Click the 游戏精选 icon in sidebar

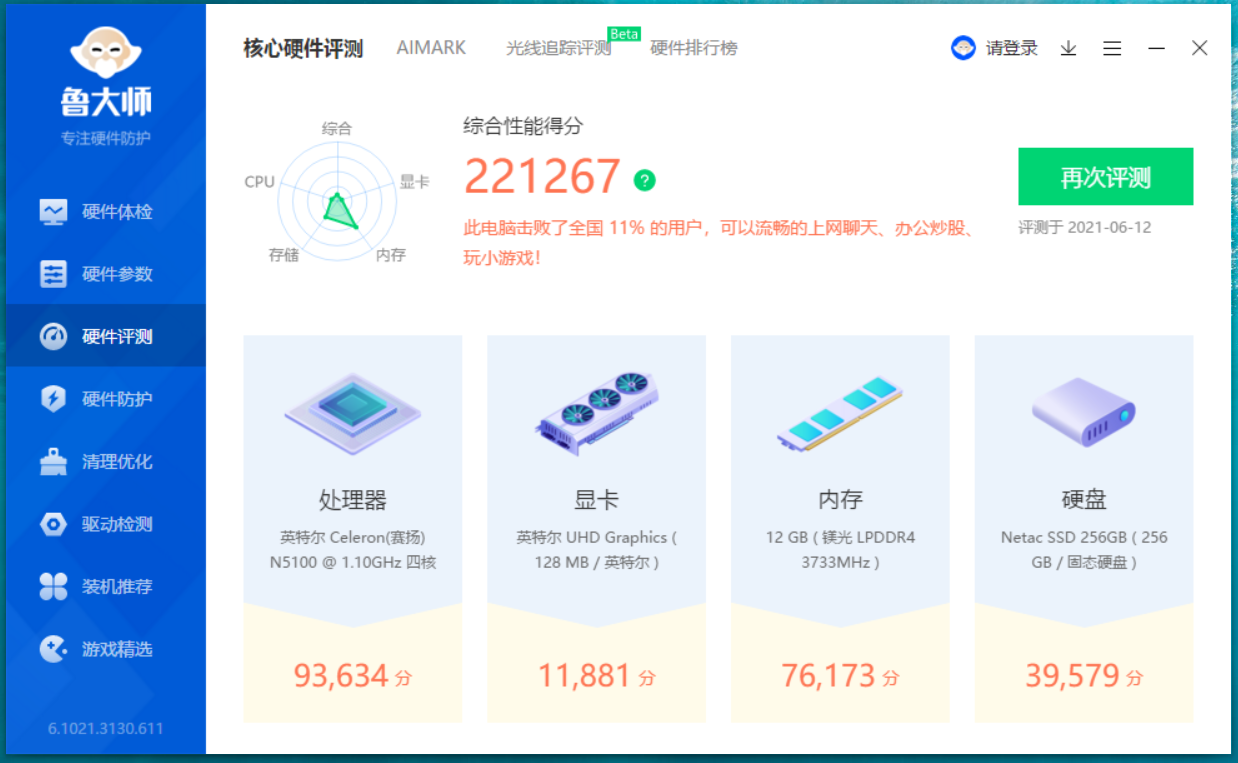[53, 649]
